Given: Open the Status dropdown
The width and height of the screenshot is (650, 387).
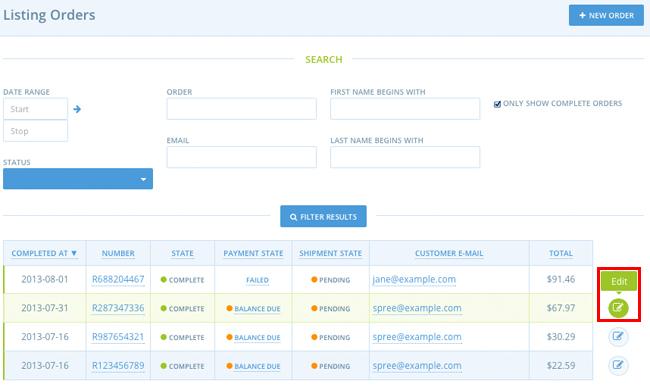Looking at the screenshot, I should click(x=78, y=179).
